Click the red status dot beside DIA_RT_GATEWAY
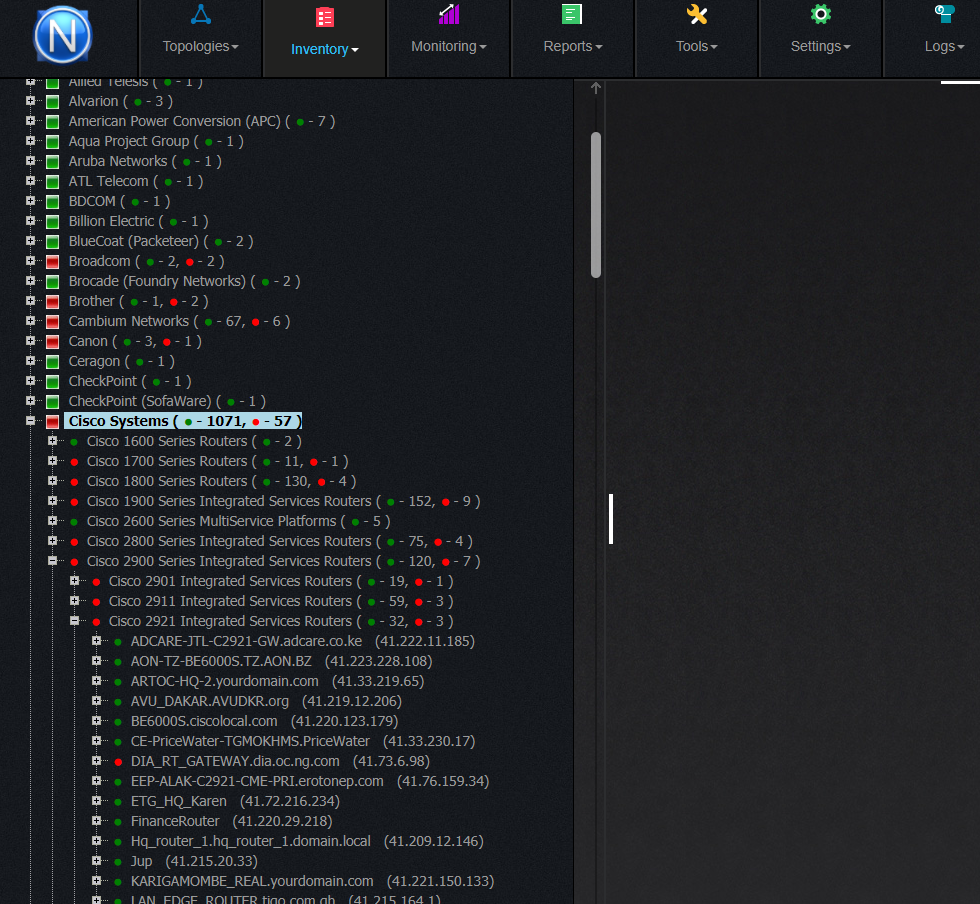This screenshot has height=904, width=980. [x=118, y=762]
